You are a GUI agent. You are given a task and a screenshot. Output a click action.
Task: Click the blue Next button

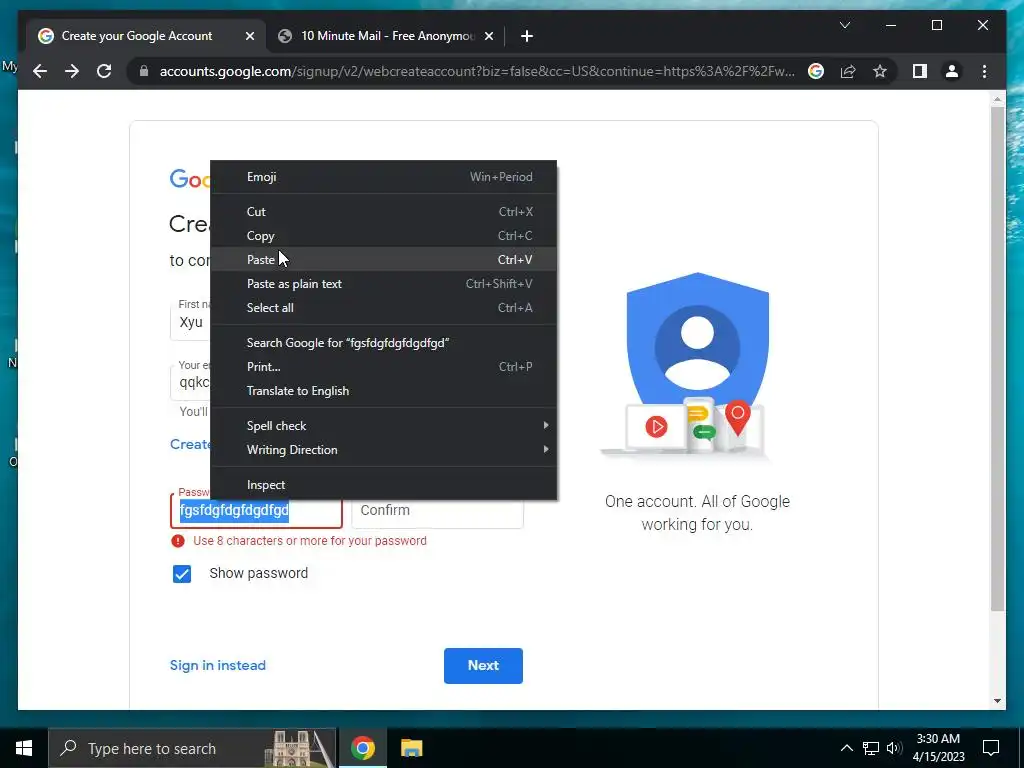click(x=483, y=665)
